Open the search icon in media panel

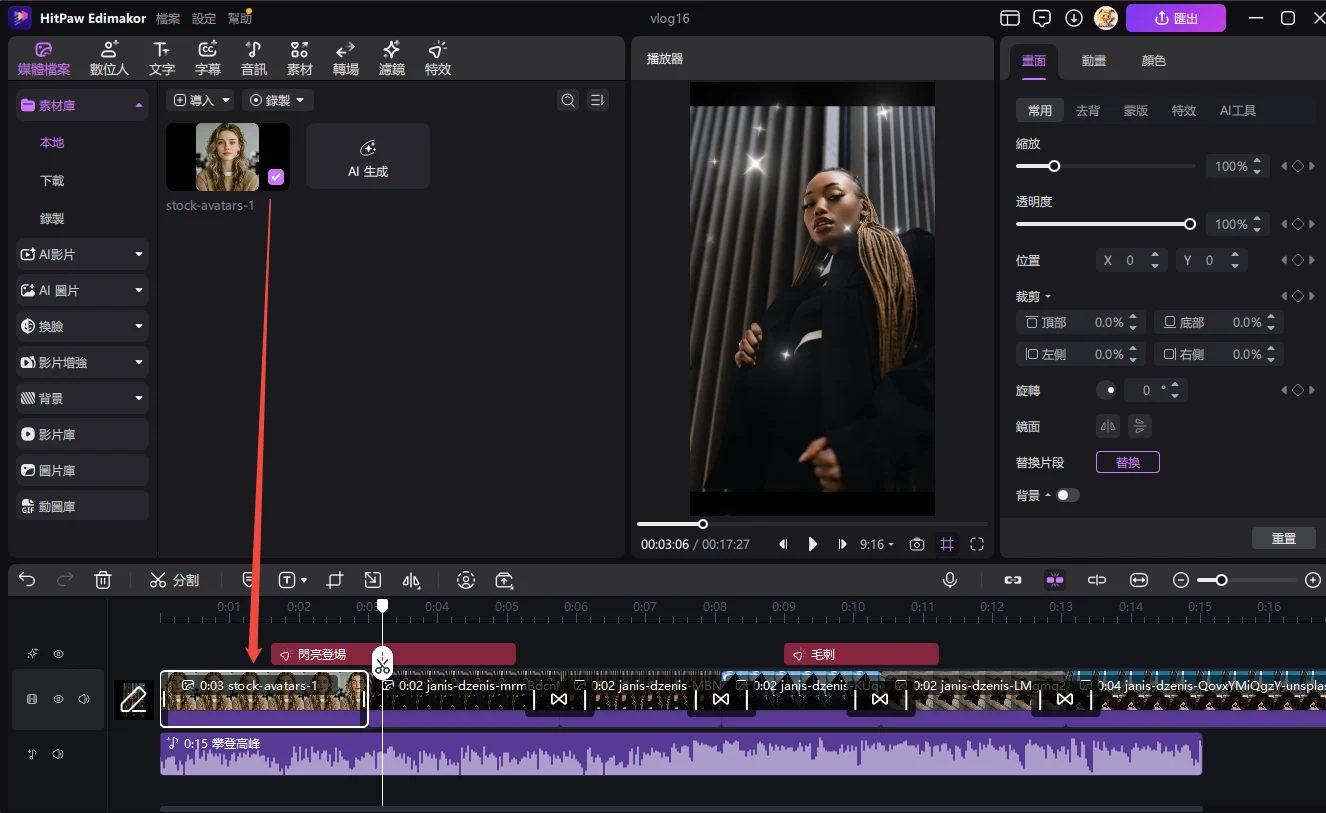click(x=568, y=100)
